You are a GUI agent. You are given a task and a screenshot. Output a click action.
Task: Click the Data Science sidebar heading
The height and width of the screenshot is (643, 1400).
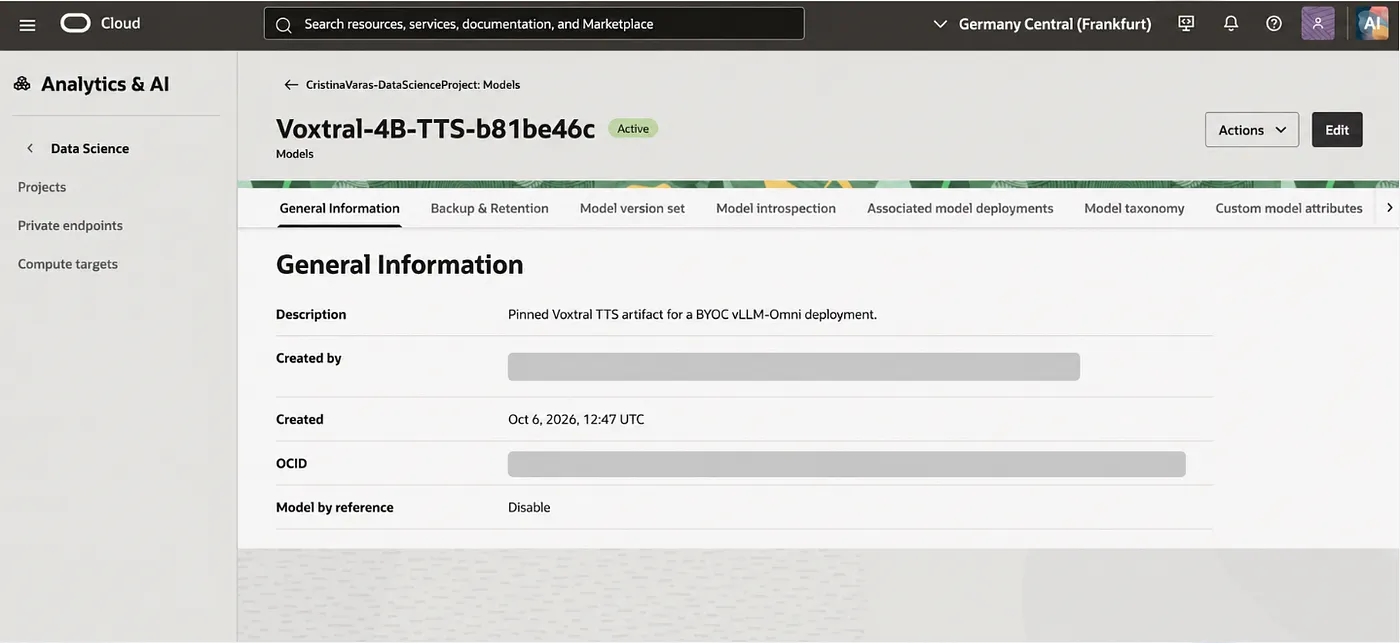coord(90,148)
